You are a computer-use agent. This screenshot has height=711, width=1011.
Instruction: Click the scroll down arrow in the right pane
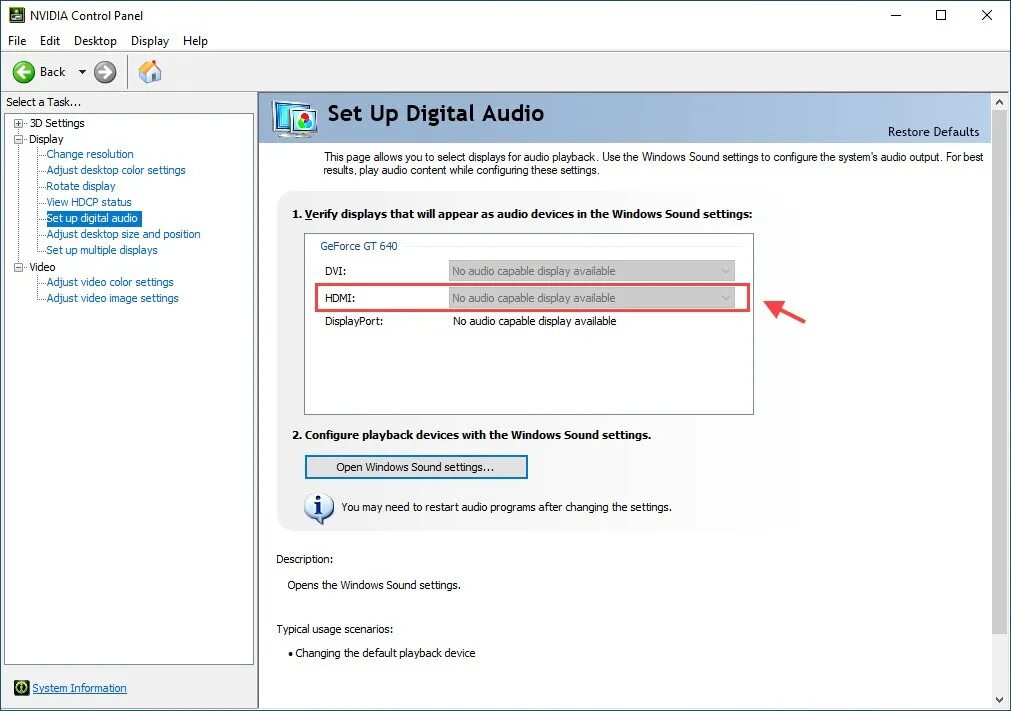(x=999, y=700)
